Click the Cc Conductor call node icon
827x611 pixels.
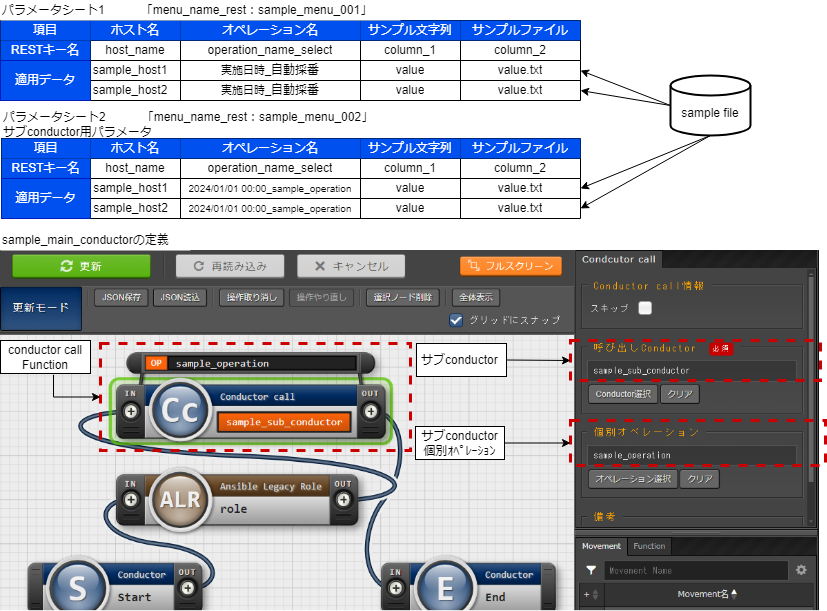pyautogui.click(x=178, y=411)
